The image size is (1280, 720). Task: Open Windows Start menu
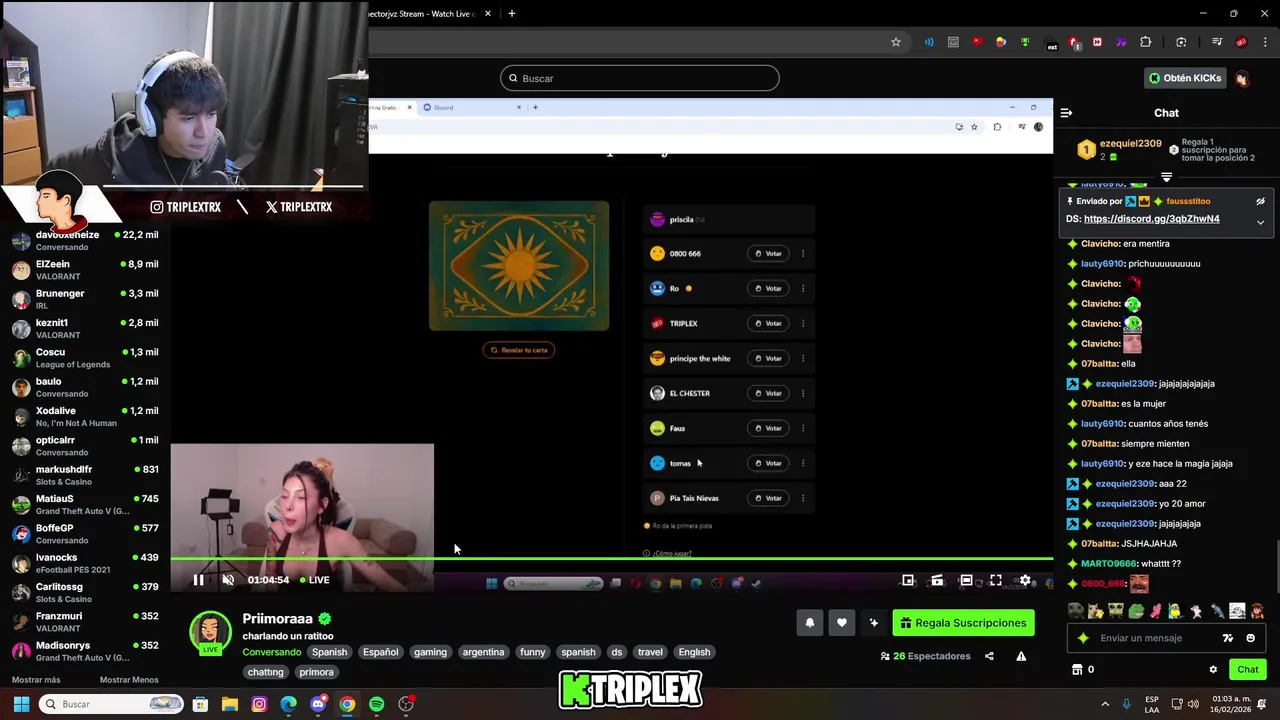tap(21, 704)
